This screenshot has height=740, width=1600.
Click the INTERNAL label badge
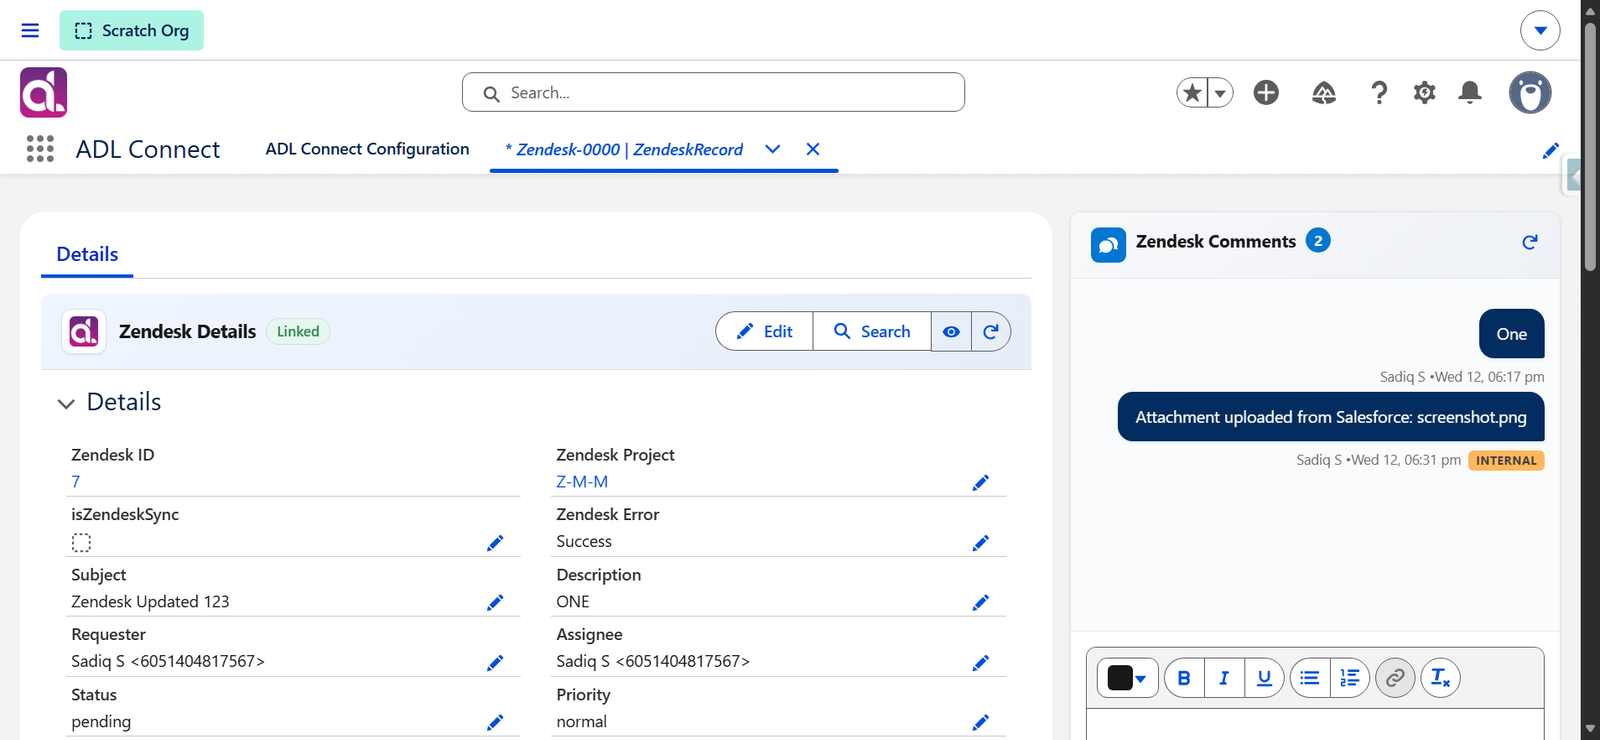1506,461
